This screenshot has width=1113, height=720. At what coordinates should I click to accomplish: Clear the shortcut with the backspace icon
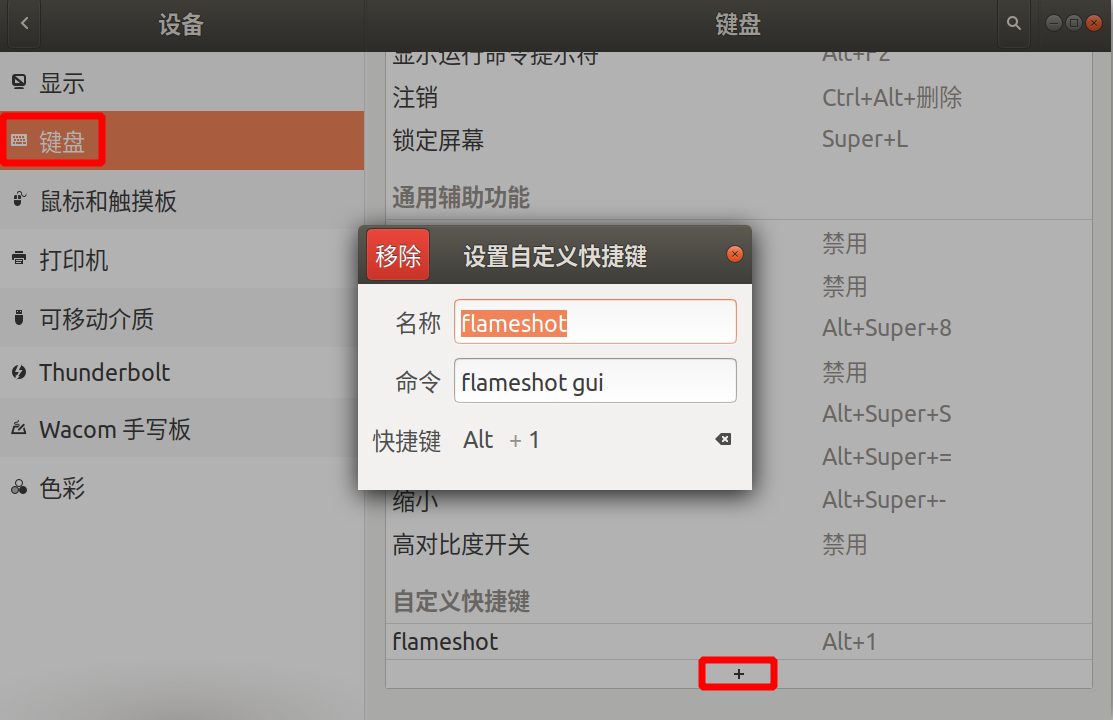tap(723, 440)
